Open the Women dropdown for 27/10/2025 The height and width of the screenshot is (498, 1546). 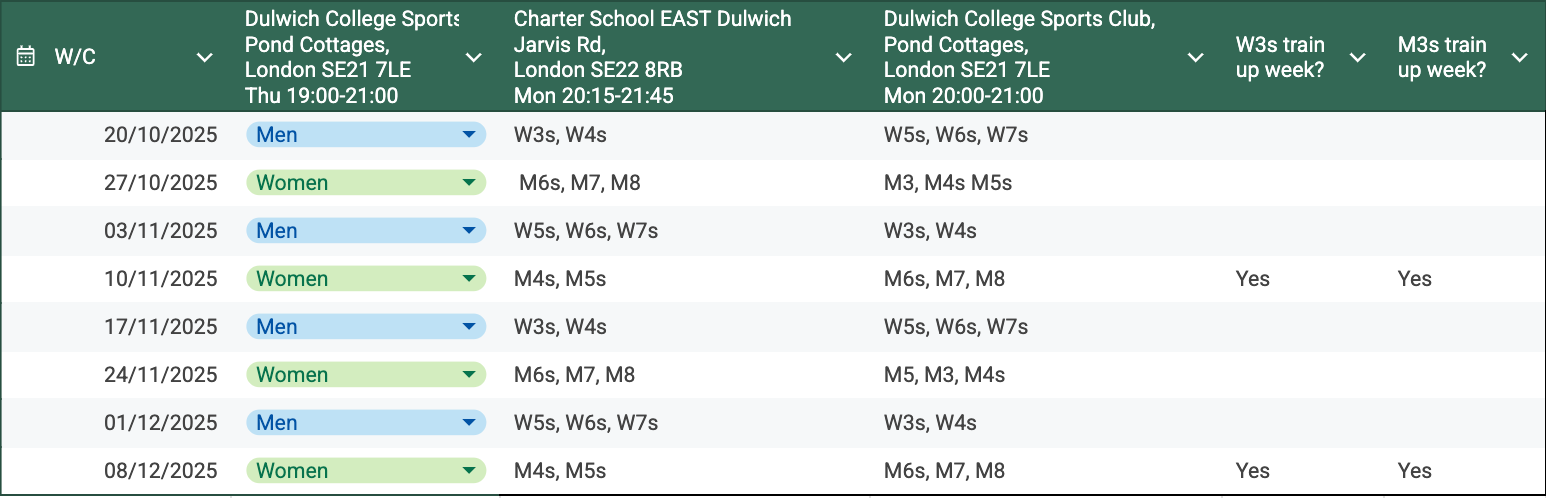[468, 183]
